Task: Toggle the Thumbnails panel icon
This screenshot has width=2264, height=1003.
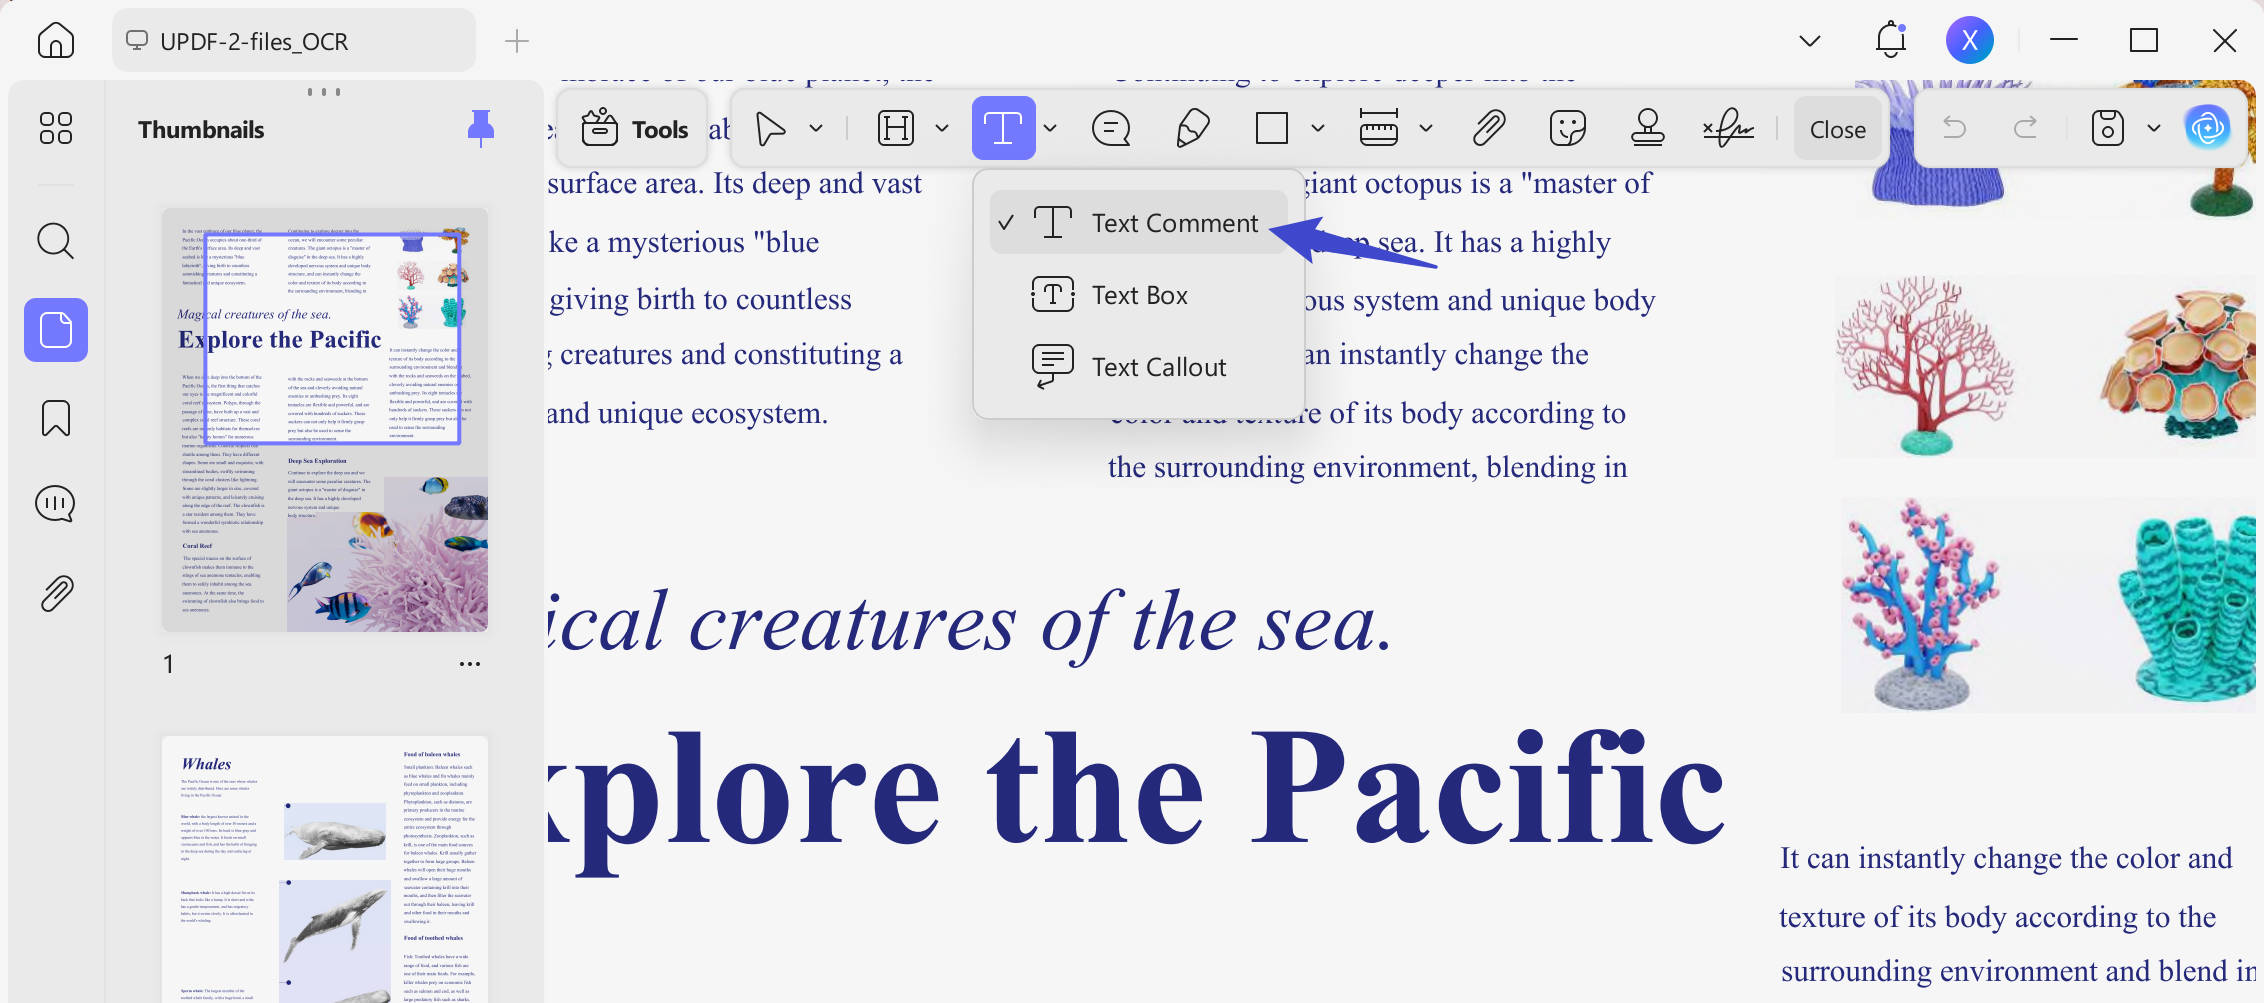Action: [x=56, y=330]
